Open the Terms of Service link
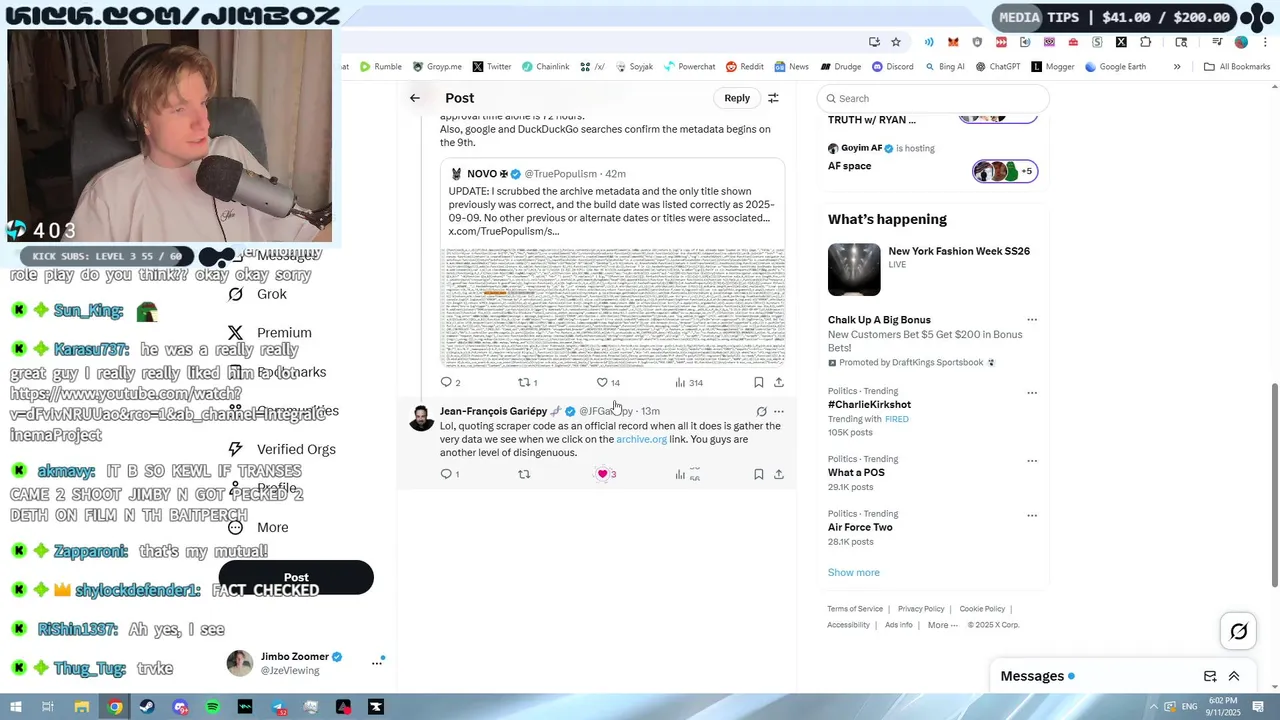The width and height of the screenshot is (1280, 720). coord(855,609)
